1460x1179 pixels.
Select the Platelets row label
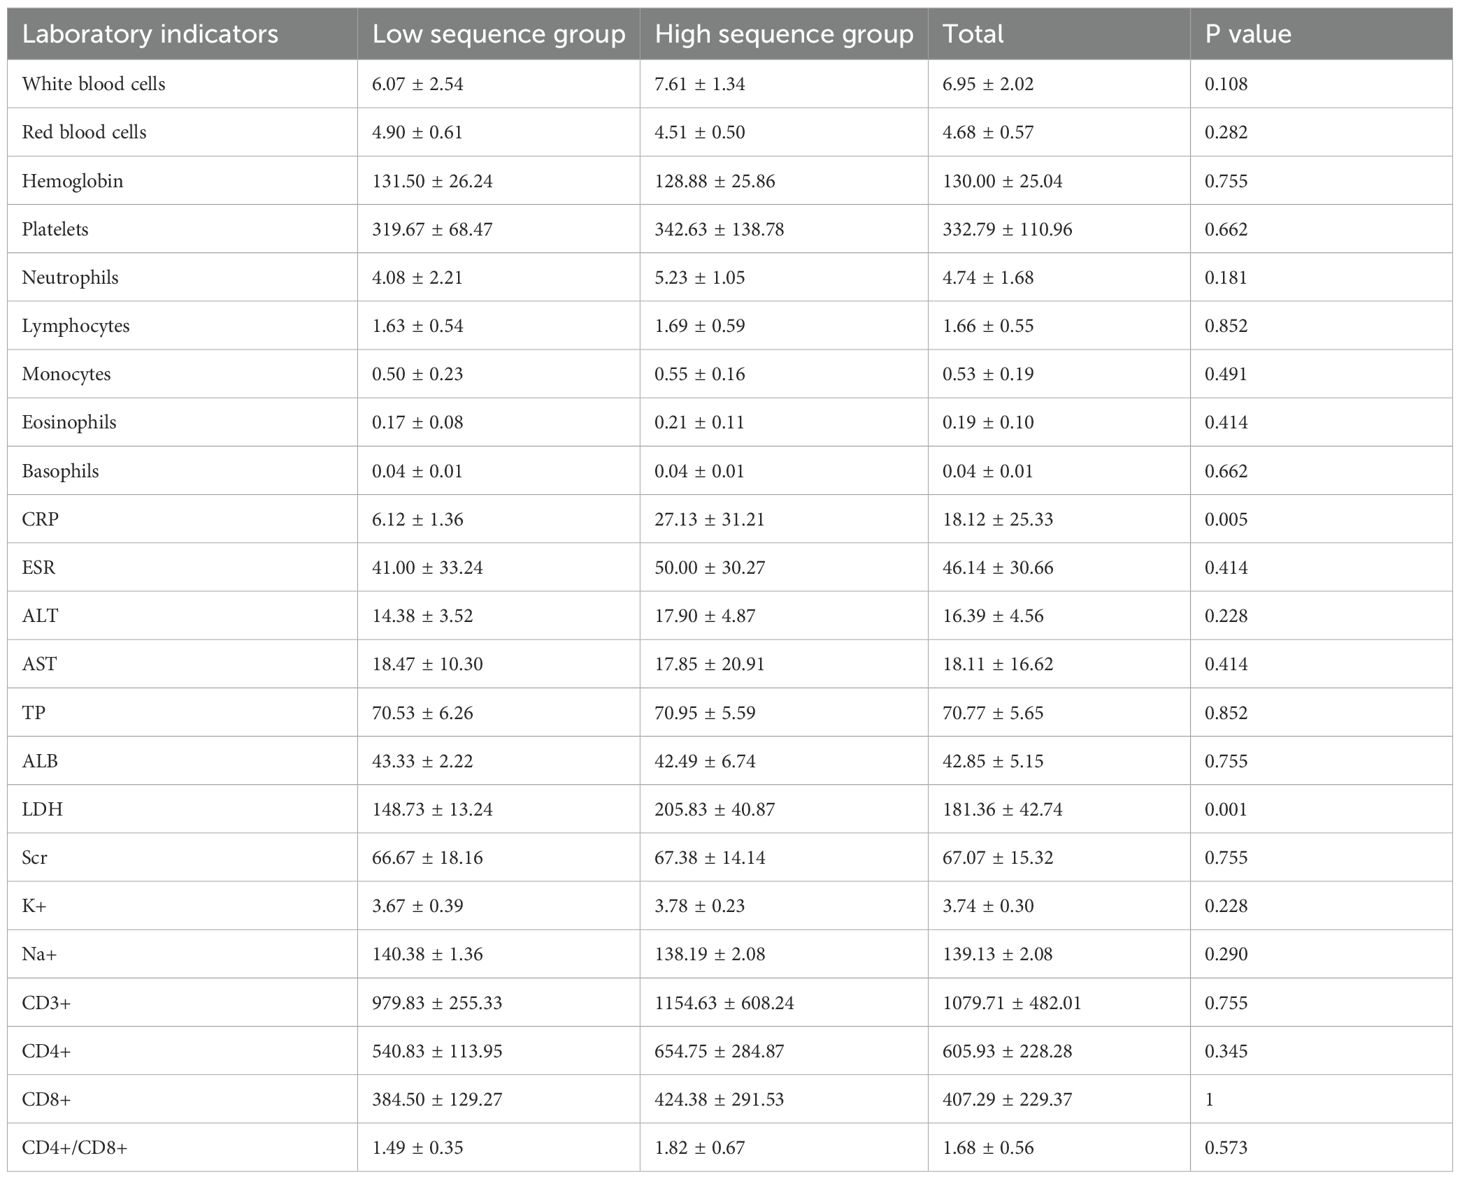pyautogui.click(x=55, y=229)
